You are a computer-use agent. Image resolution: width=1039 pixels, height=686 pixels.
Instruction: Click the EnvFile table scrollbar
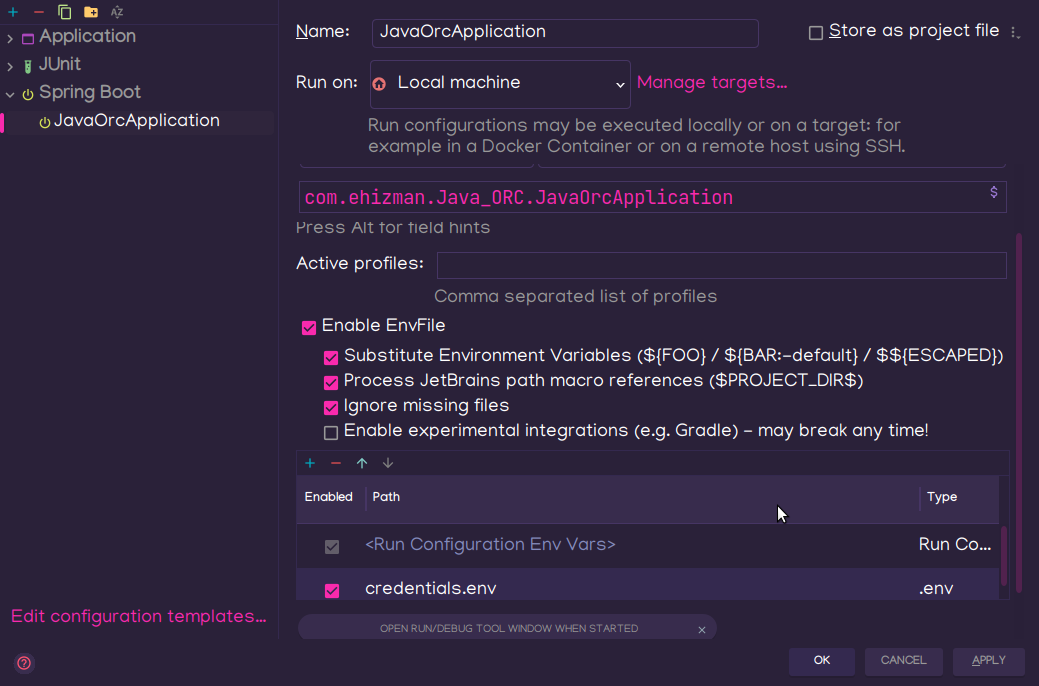pyautogui.click(x=1004, y=555)
